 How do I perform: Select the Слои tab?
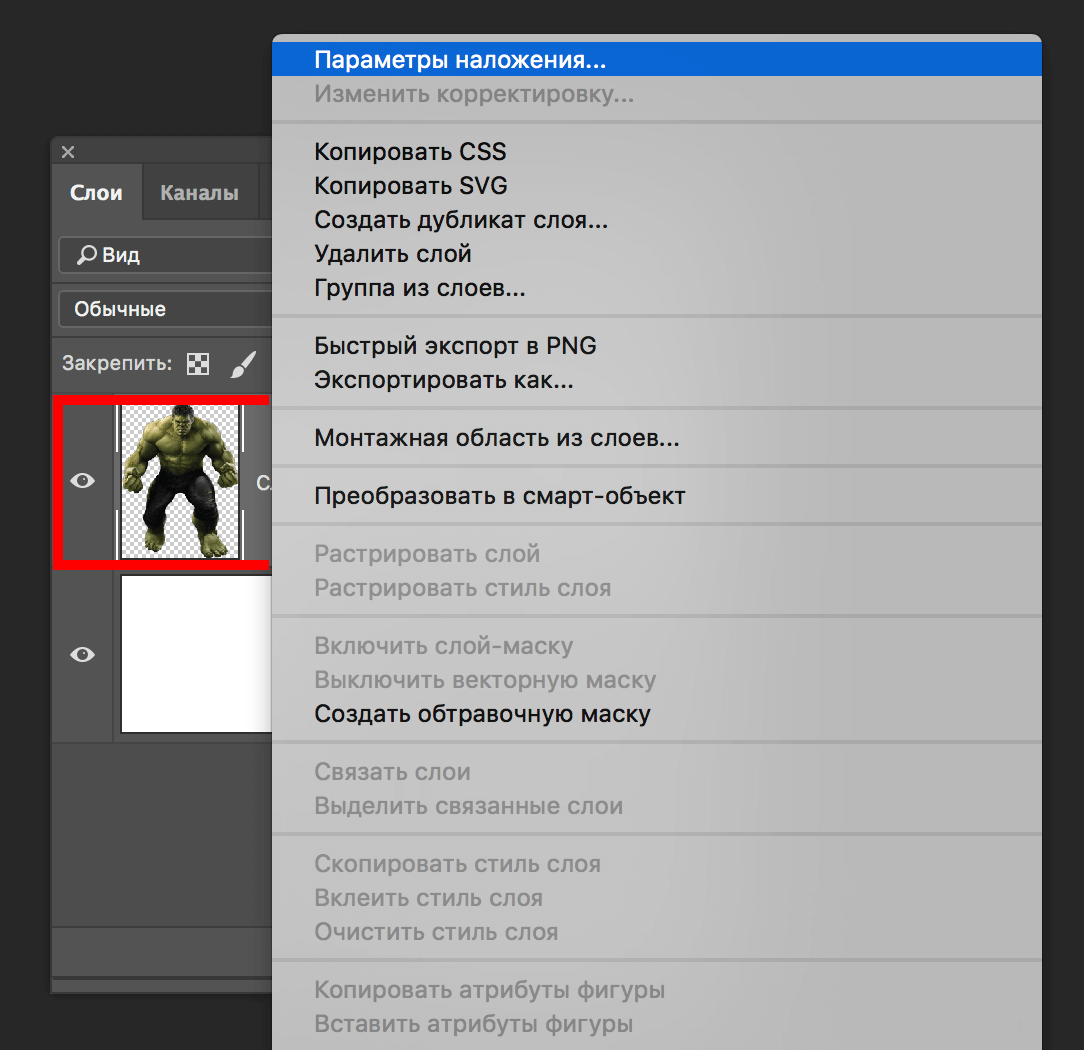(x=96, y=193)
